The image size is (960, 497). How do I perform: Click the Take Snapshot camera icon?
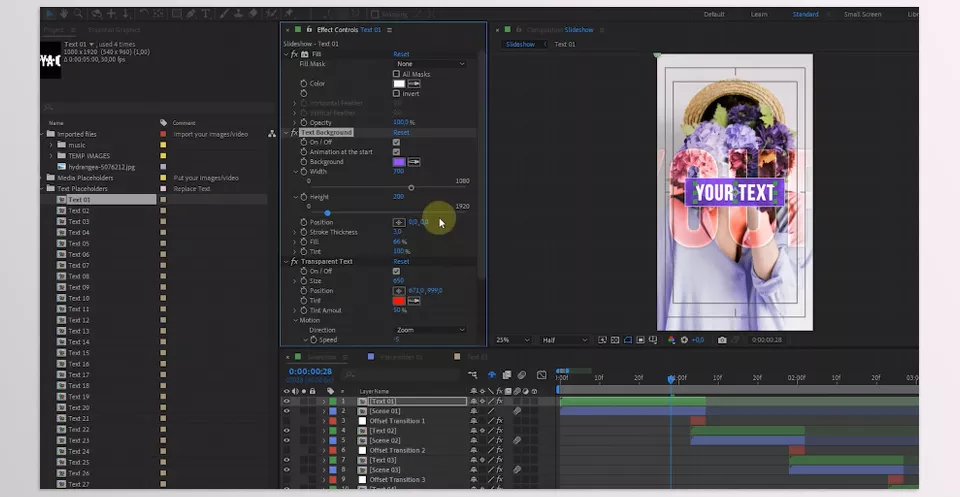click(722, 340)
